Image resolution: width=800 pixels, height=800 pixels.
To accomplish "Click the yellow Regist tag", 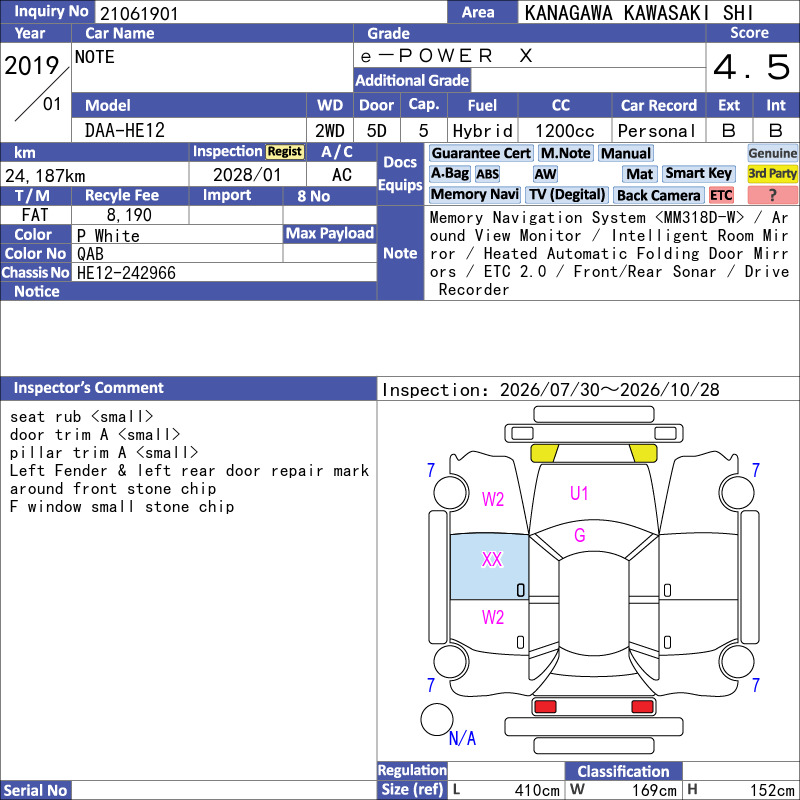I will (285, 152).
